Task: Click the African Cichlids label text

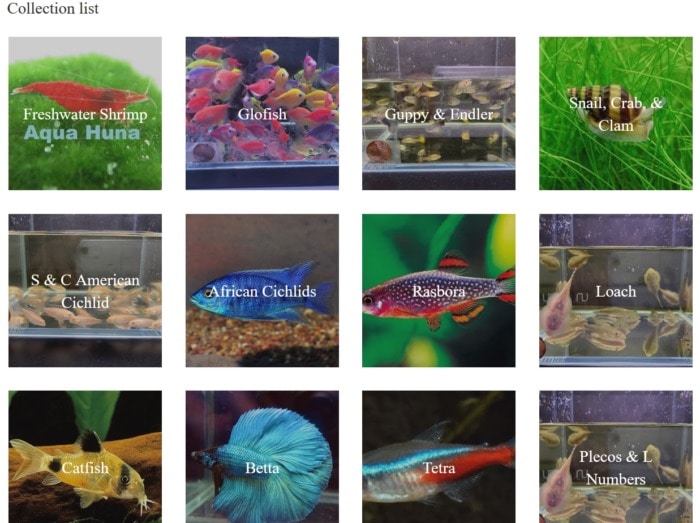Action: pyautogui.click(x=262, y=291)
